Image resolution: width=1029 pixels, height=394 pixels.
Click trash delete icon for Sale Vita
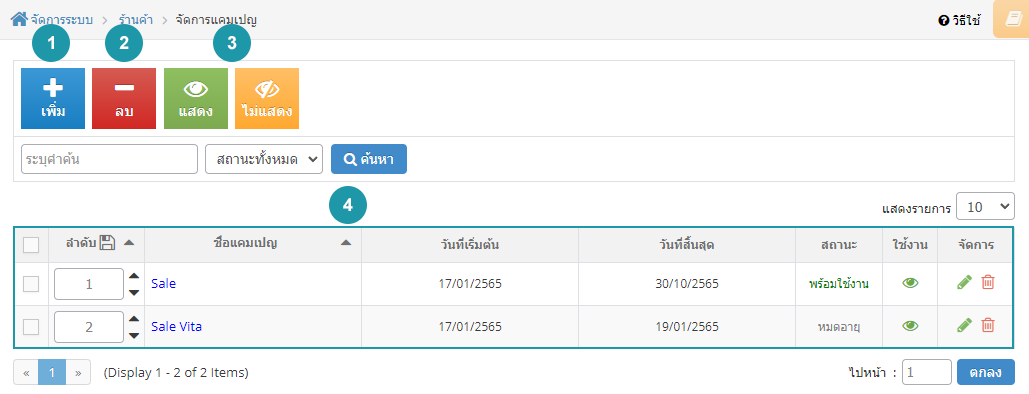click(x=988, y=325)
